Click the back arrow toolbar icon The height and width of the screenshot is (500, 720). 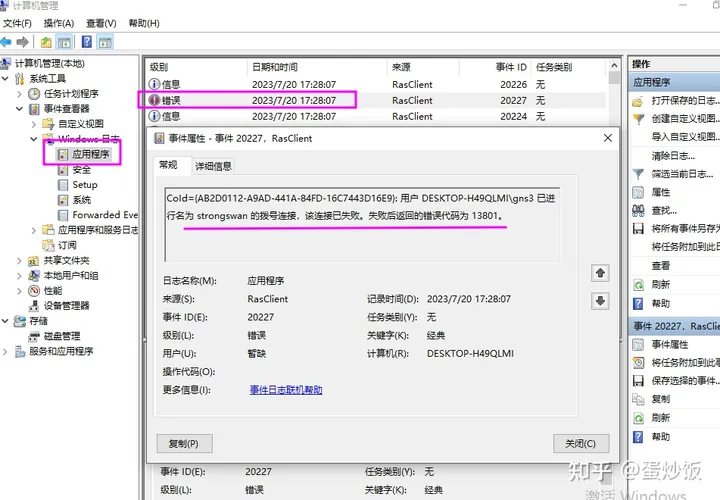(6, 42)
